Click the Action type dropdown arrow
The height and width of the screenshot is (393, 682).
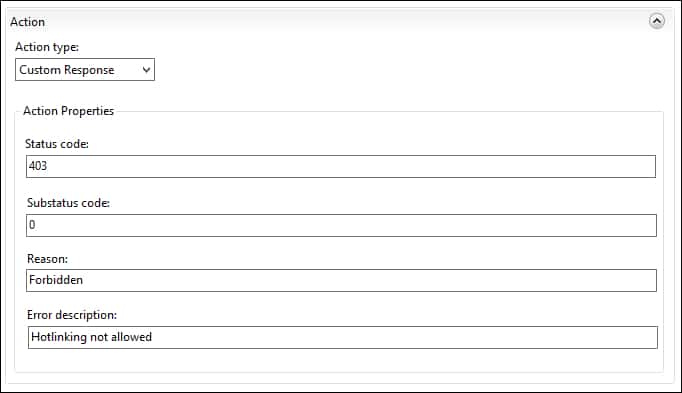point(147,70)
